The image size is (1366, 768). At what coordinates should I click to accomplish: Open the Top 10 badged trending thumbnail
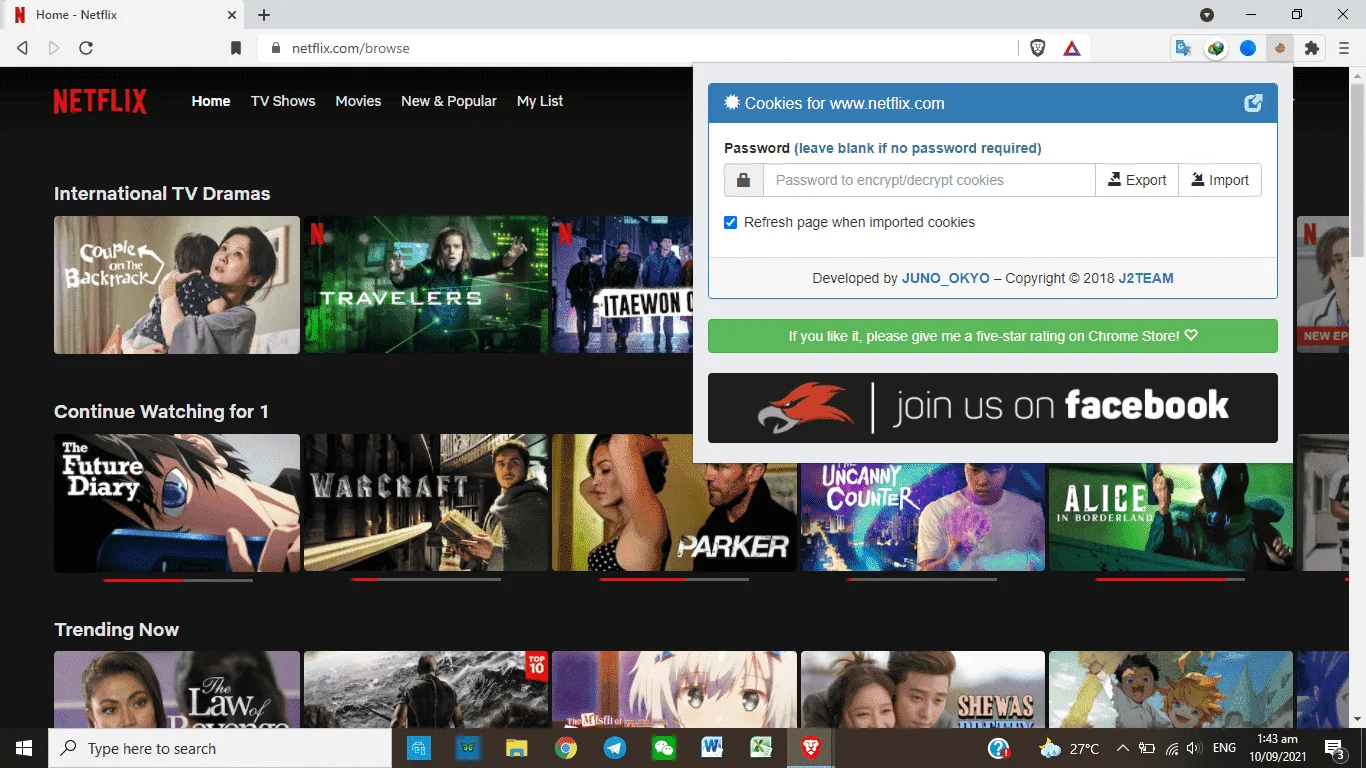(426, 689)
